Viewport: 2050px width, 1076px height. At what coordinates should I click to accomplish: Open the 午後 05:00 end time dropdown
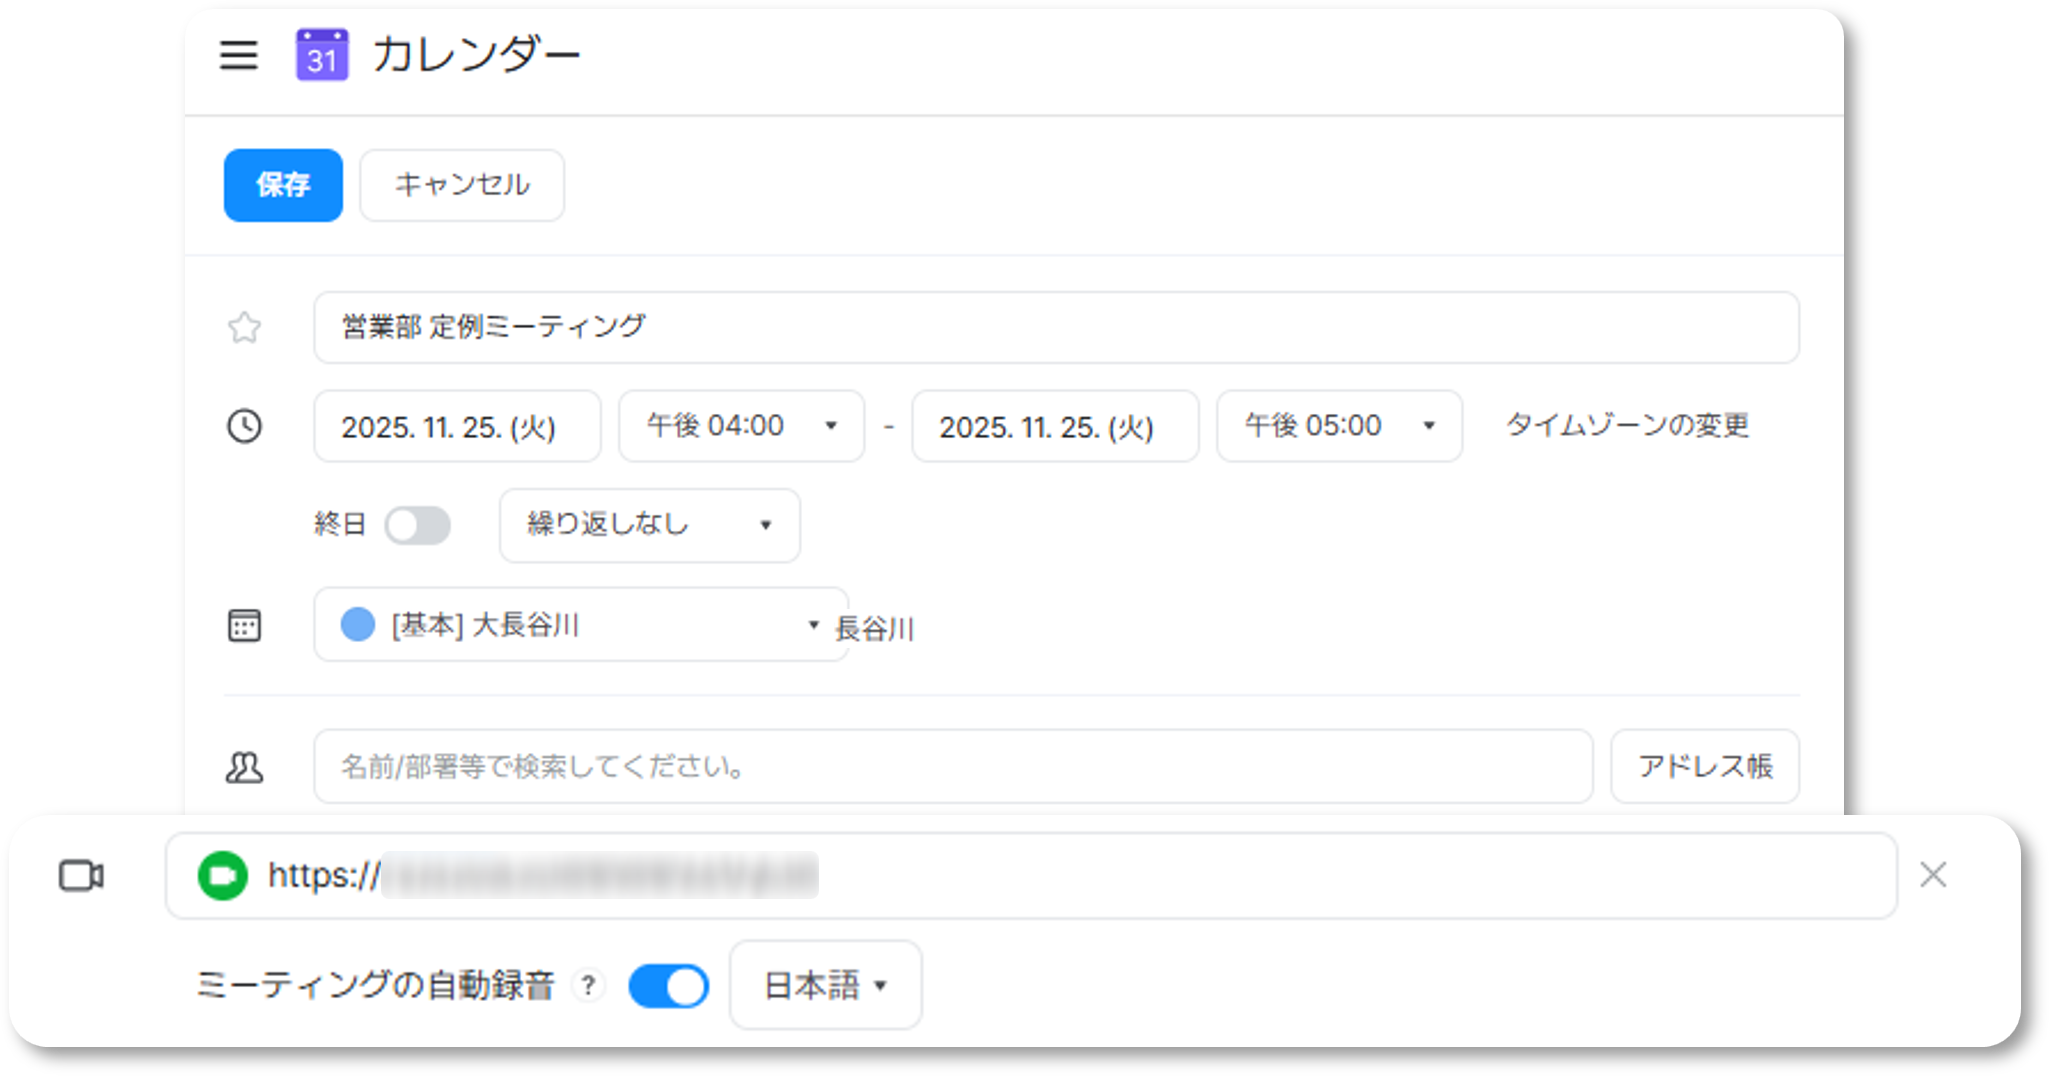[1338, 426]
